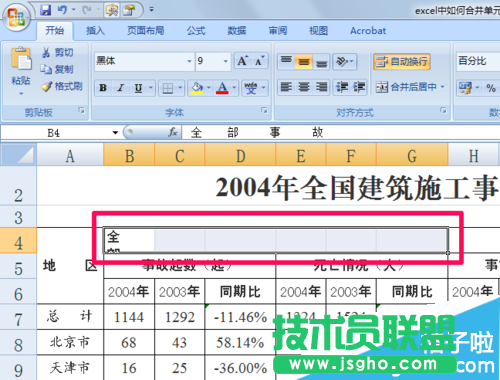Open the Acrobat ribbon tab
The image size is (500, 380).
[x=368, y=31]
